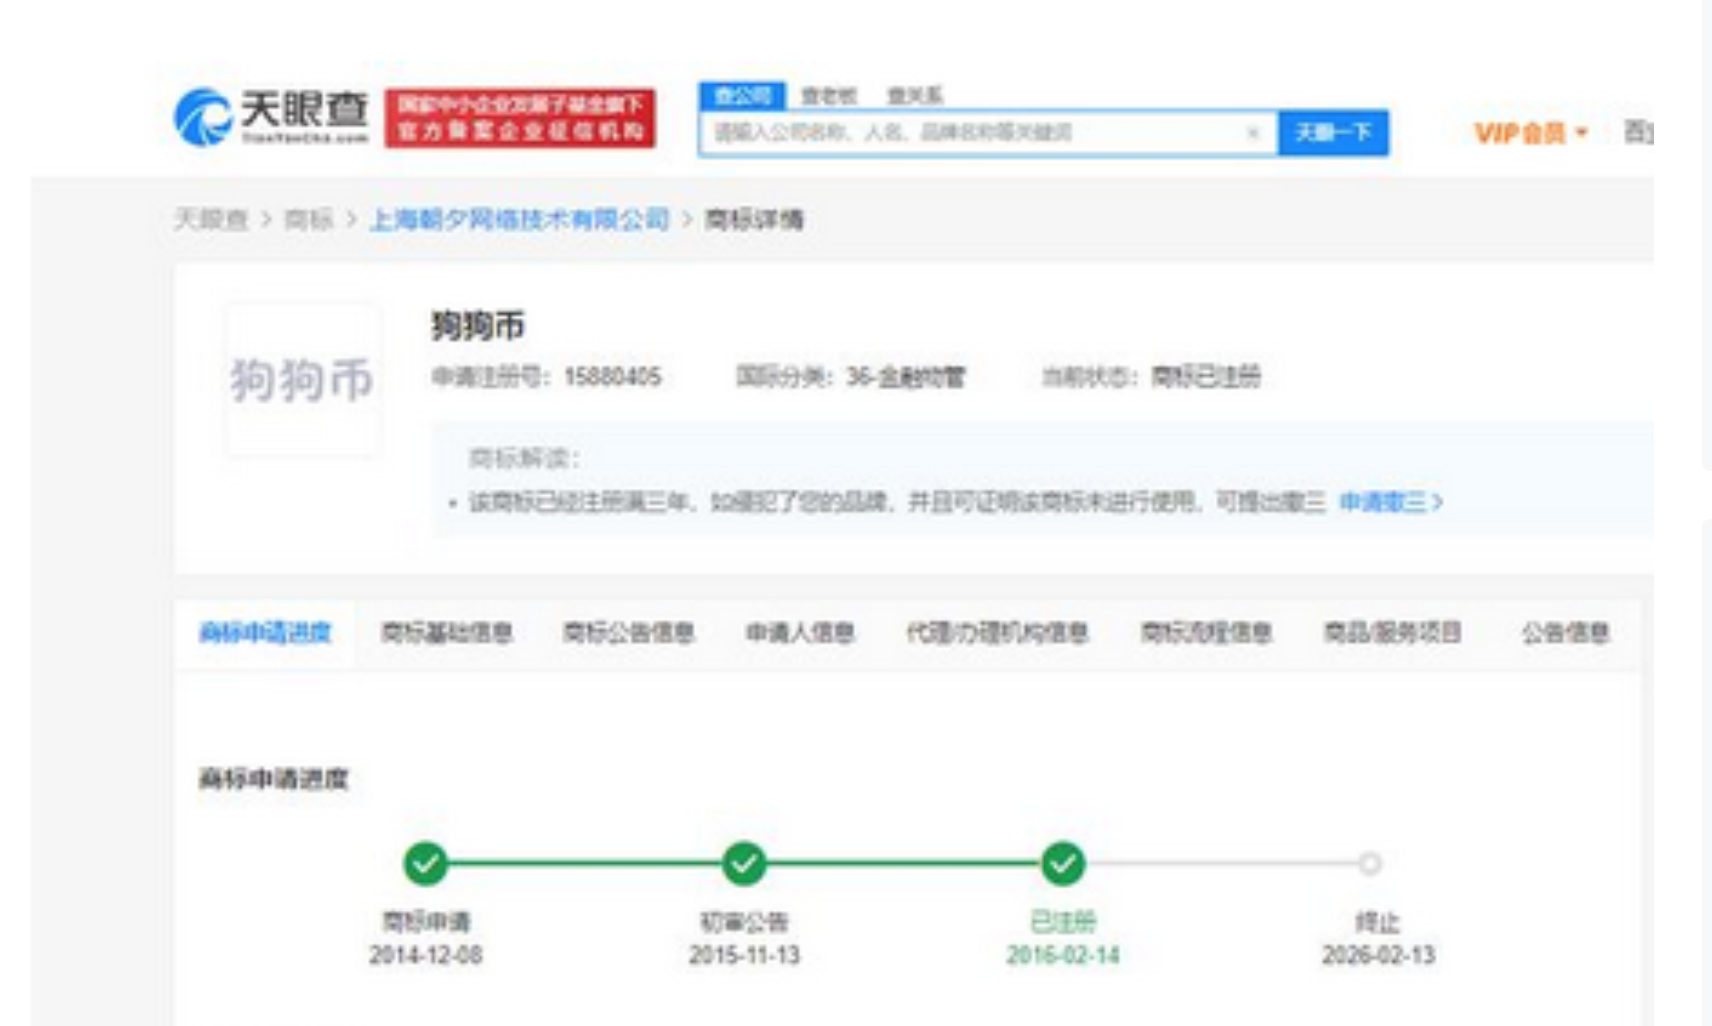Click the 商标解读 label

[524, 458]
